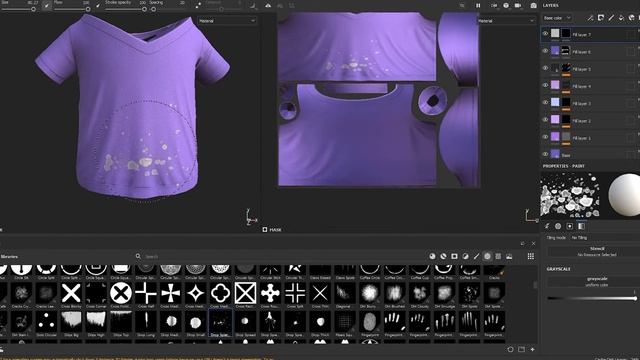
Task: Hide Fill layer 1 with its eye icon
Action: coord(545,137)
